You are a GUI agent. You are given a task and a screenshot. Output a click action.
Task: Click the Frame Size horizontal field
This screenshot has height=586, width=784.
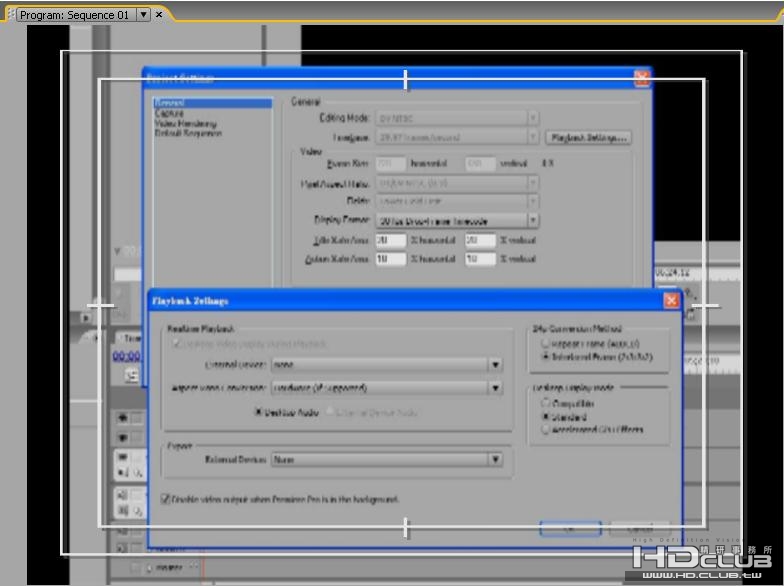tap(390, 164)
